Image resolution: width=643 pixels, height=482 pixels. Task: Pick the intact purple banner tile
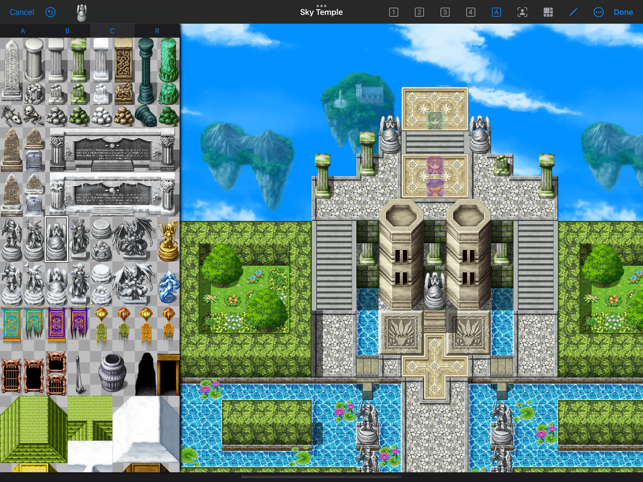pos(56,324)
